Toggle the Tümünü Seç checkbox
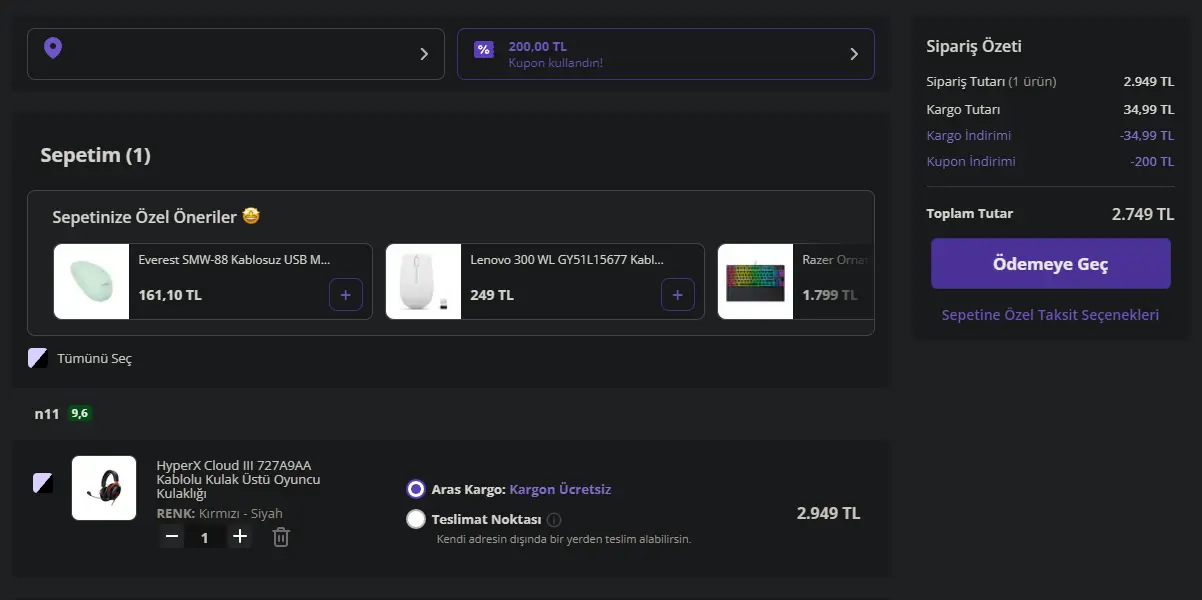The width and height of the screenshot is (1202, 600). pos(38,358)
